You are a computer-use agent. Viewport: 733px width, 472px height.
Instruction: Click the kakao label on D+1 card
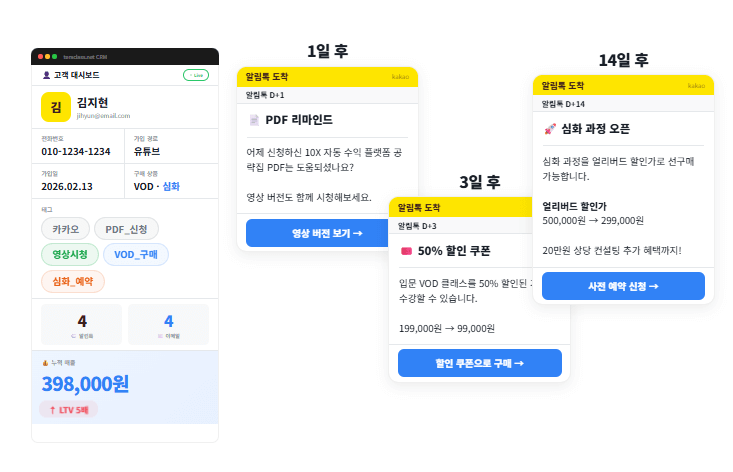click(x=400, y=76)
